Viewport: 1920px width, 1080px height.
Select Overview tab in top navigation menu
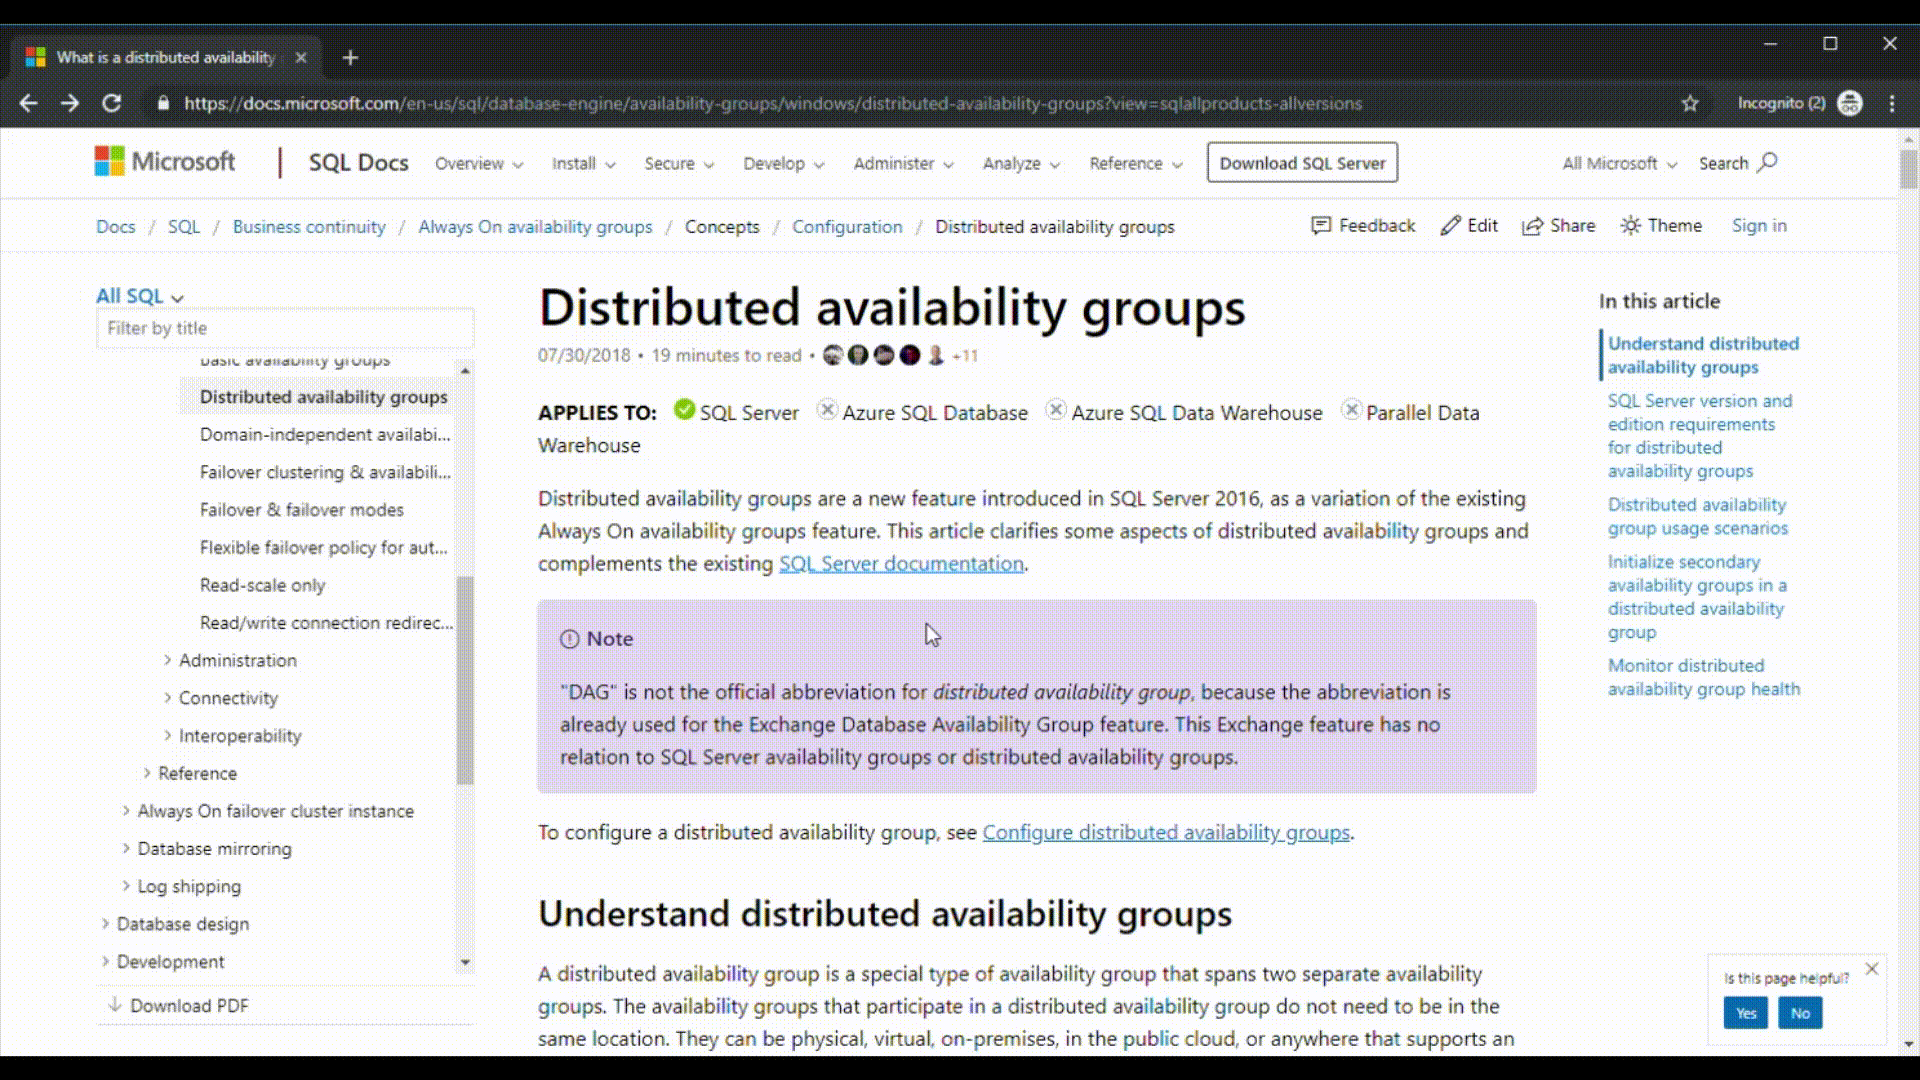click(x=476, y=164)
